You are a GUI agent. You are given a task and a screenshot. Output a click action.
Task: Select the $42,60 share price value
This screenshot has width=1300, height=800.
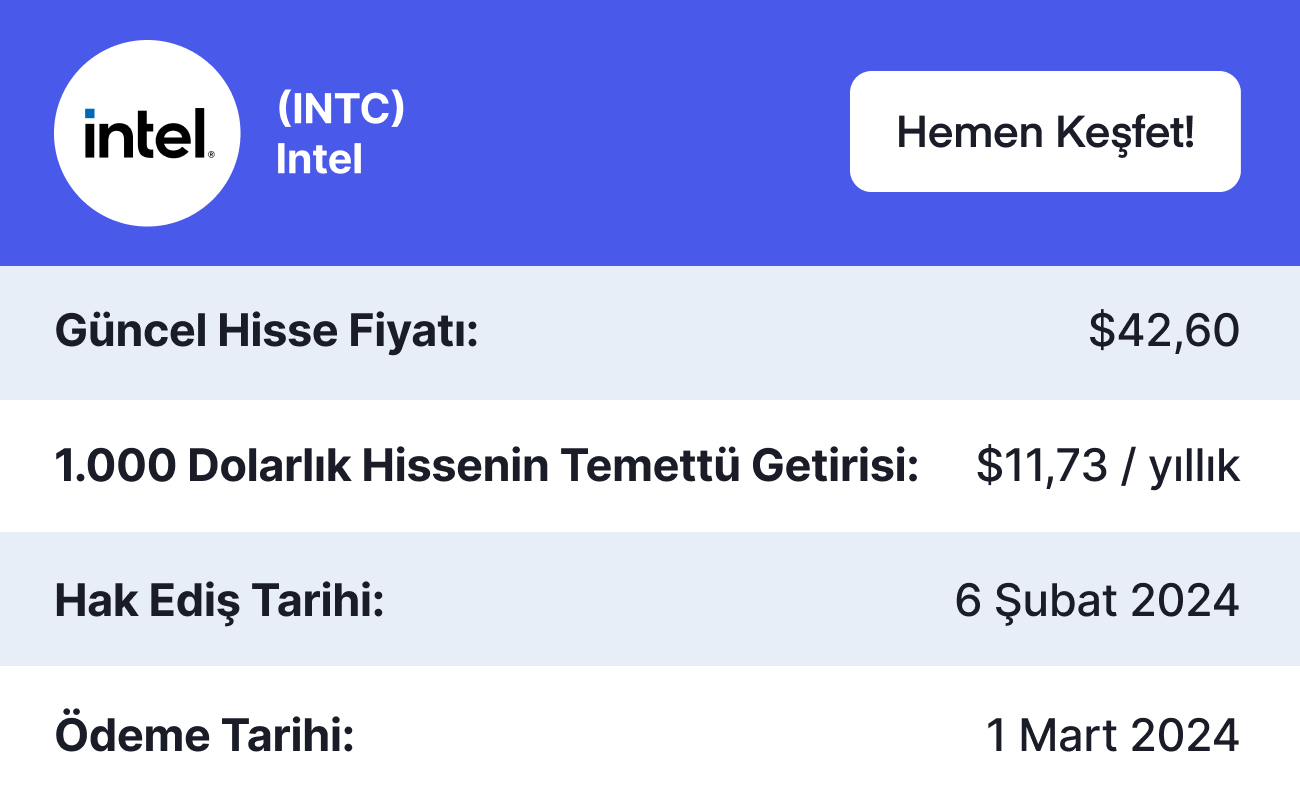pos(1164,332)
